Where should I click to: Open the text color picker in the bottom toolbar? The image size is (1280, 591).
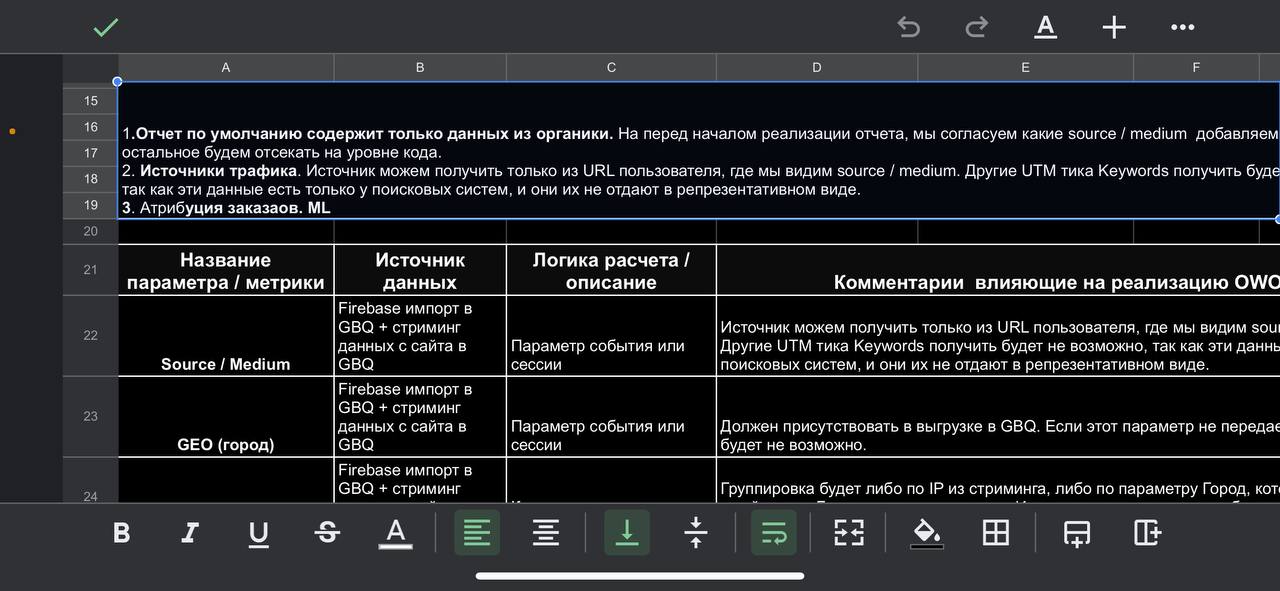(x=396, y=533)
